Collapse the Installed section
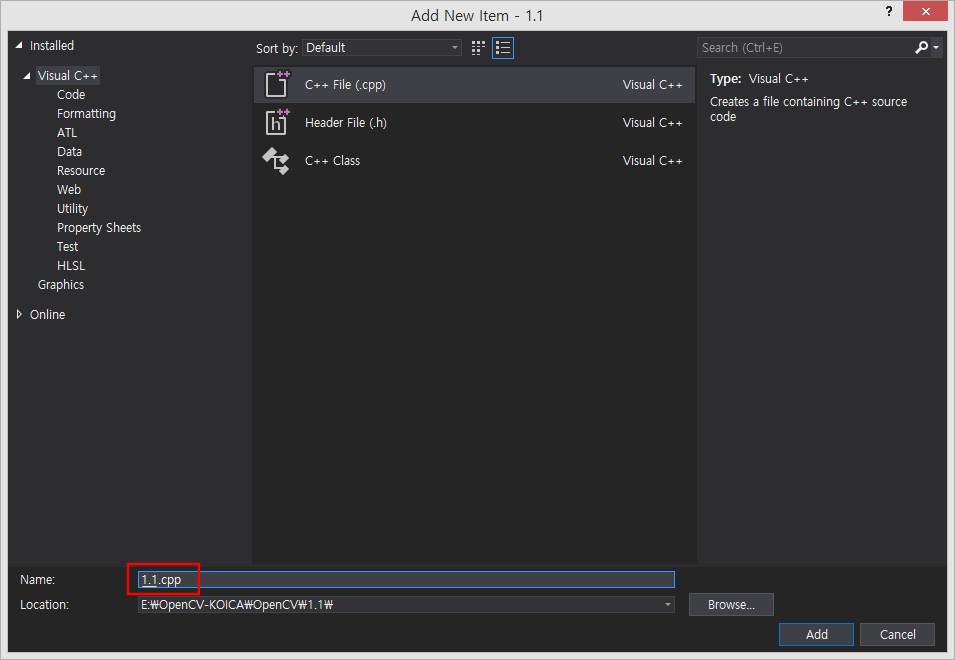955x660 pixels. pyautogui.click(x=19, y=46)
